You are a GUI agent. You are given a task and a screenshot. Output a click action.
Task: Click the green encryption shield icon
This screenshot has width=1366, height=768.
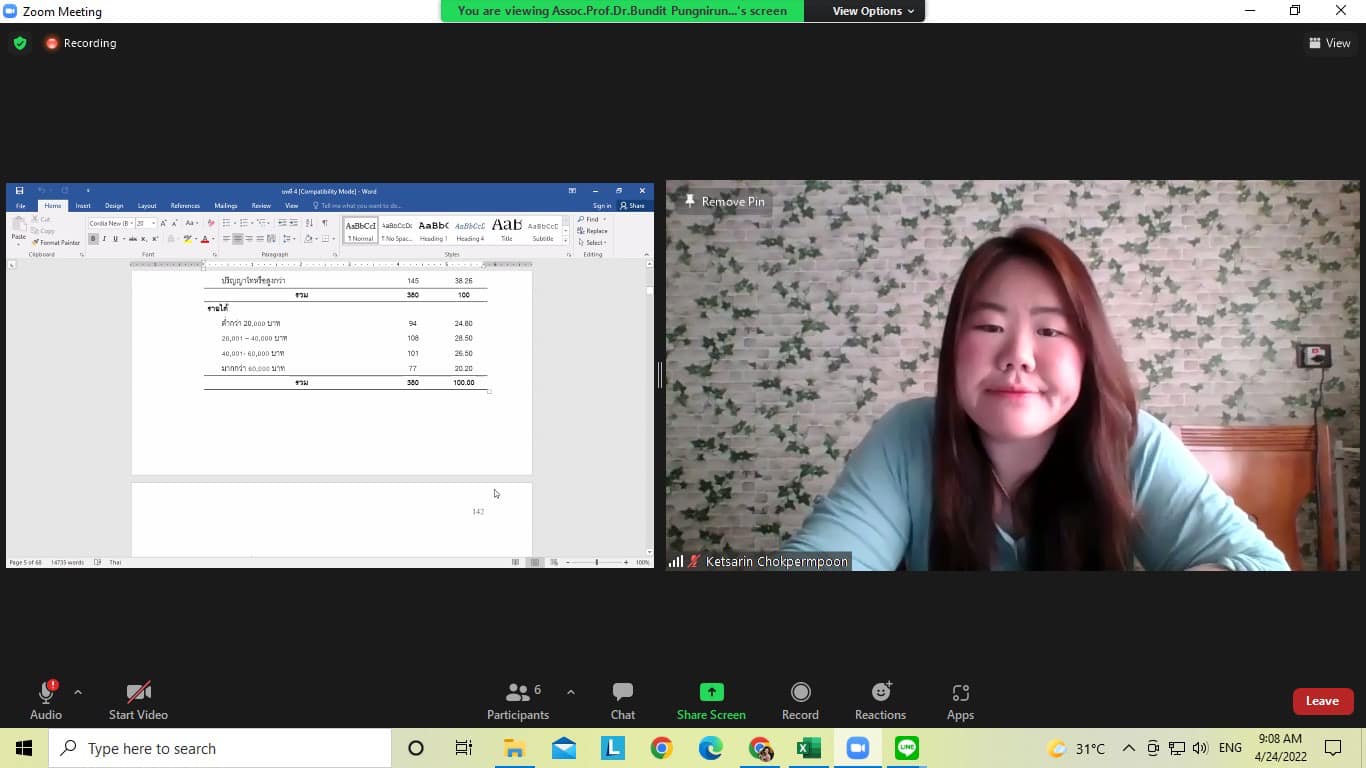20,43
